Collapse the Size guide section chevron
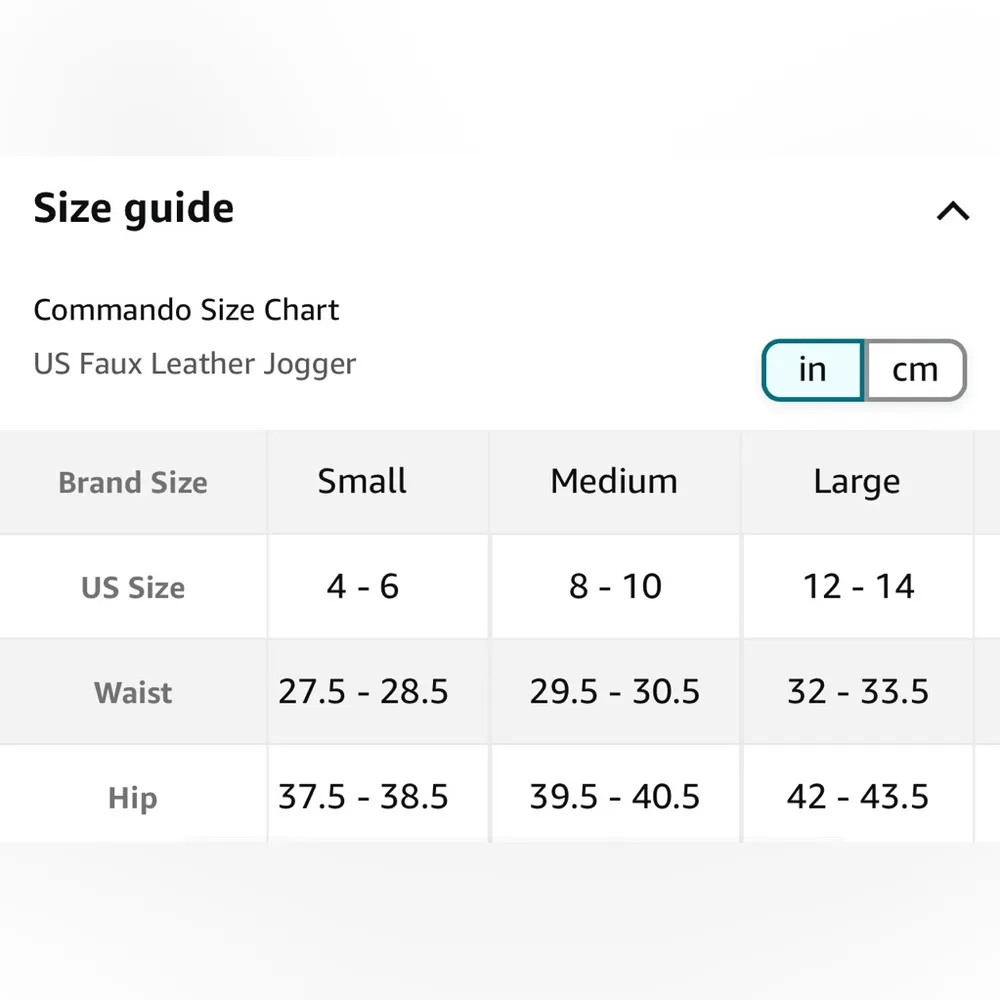The image size is (1000, 1000). [952, 211]
